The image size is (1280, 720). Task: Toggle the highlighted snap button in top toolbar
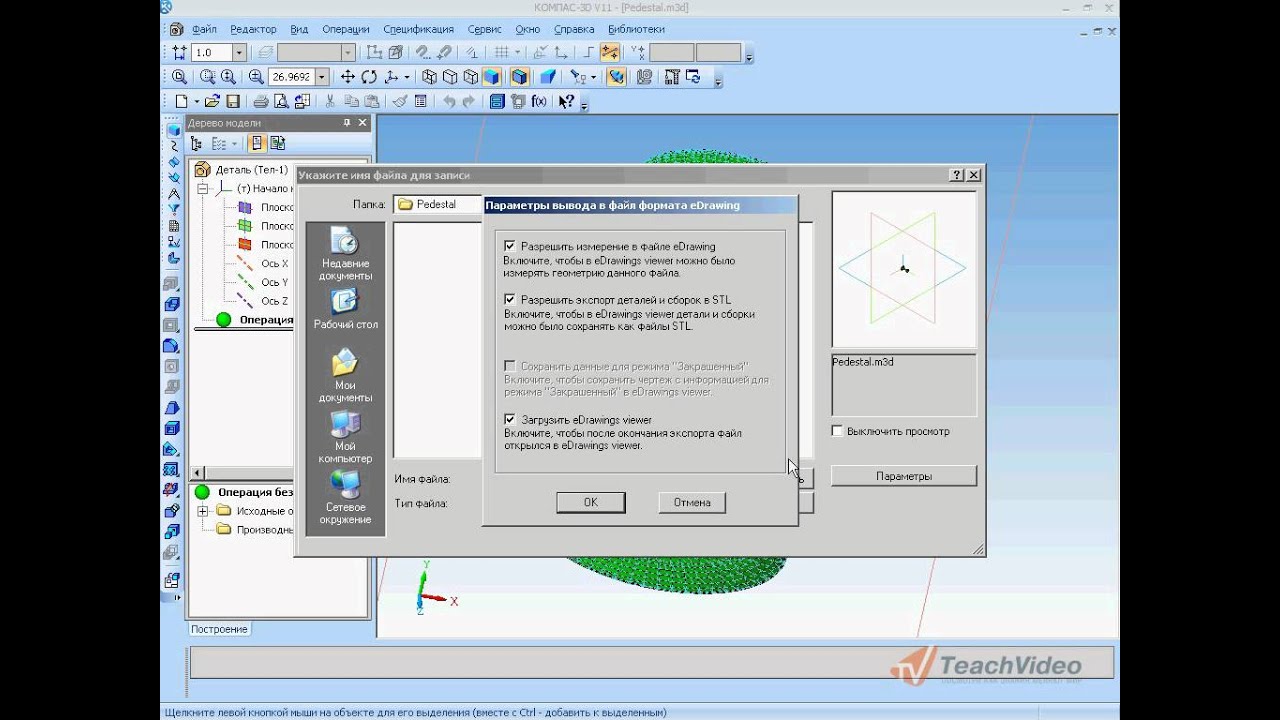tap(609, 52)
